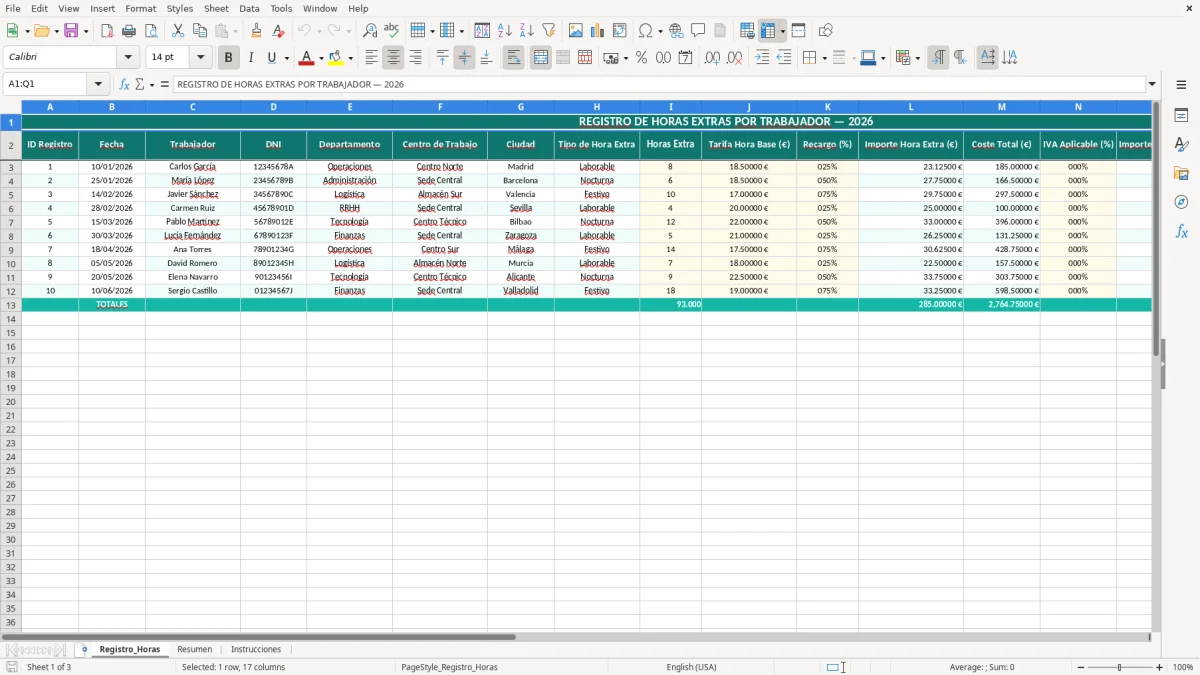Open the Navigator sidebar compass icon

(1181, 202)
